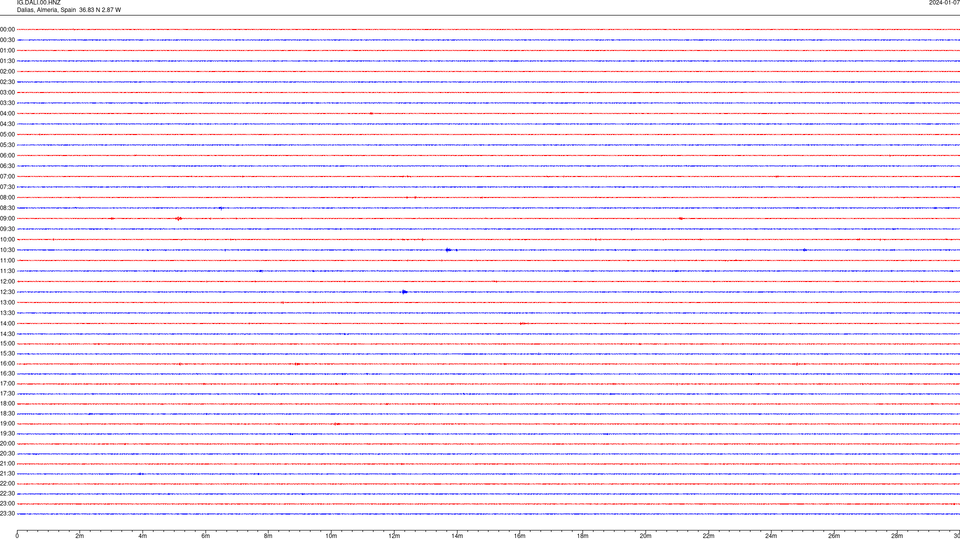Select the 01:30 trace time label
Image resolution: width=960 pixels, height=540 pixels.
pyautogui.click(x=7, y=61)
